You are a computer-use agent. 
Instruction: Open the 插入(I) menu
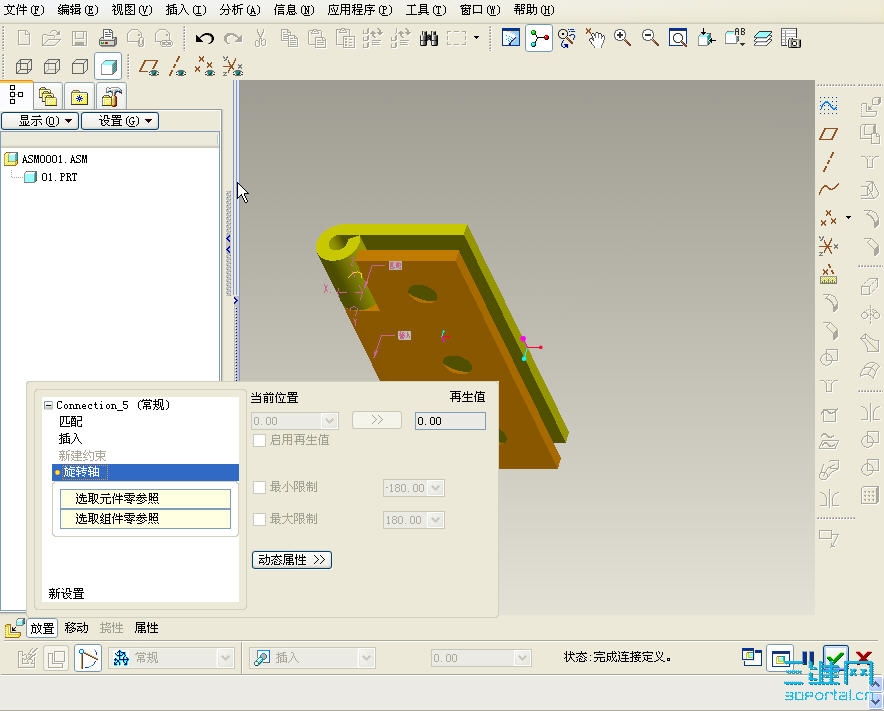click(x=185, y=10)
